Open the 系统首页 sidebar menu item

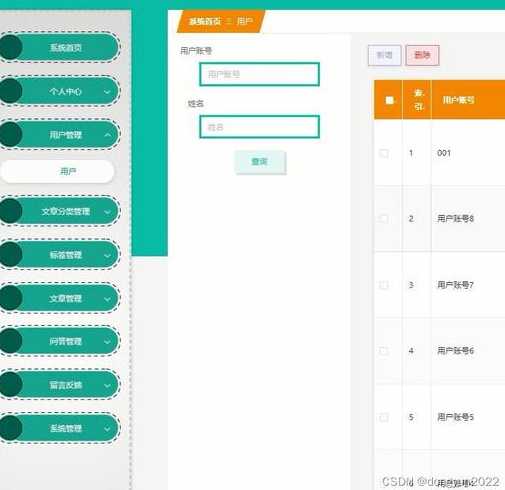tap(59, 48)
